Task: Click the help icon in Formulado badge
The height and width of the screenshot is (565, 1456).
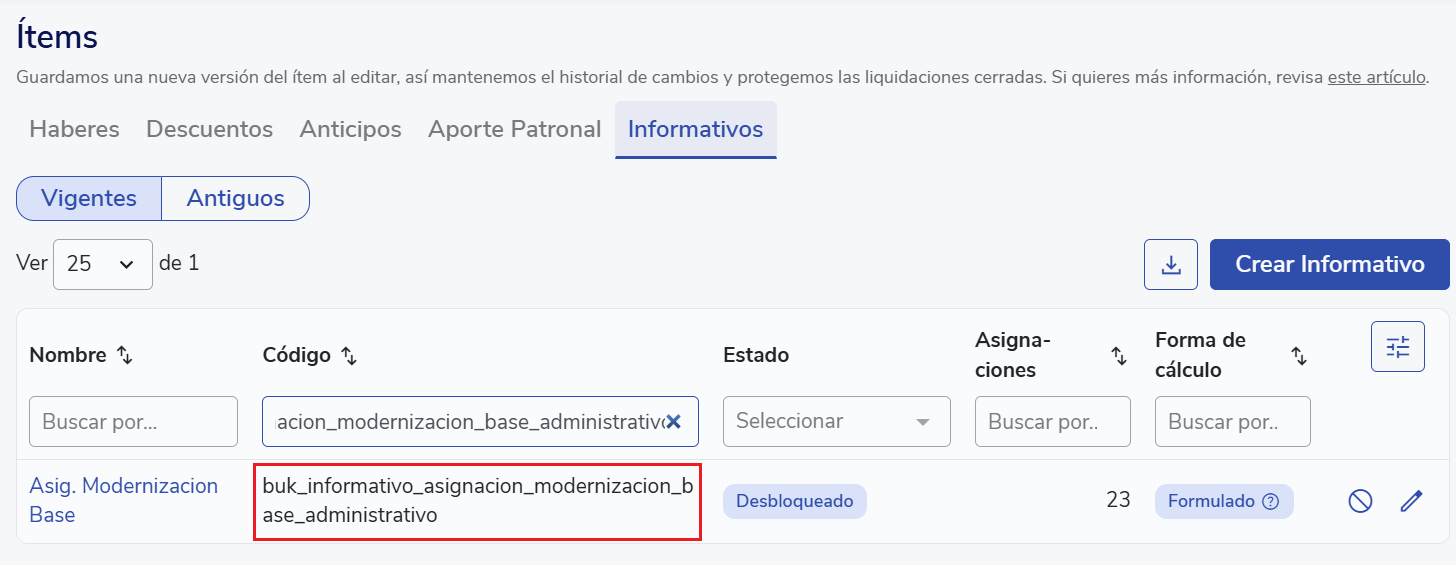Action: 1271,502
